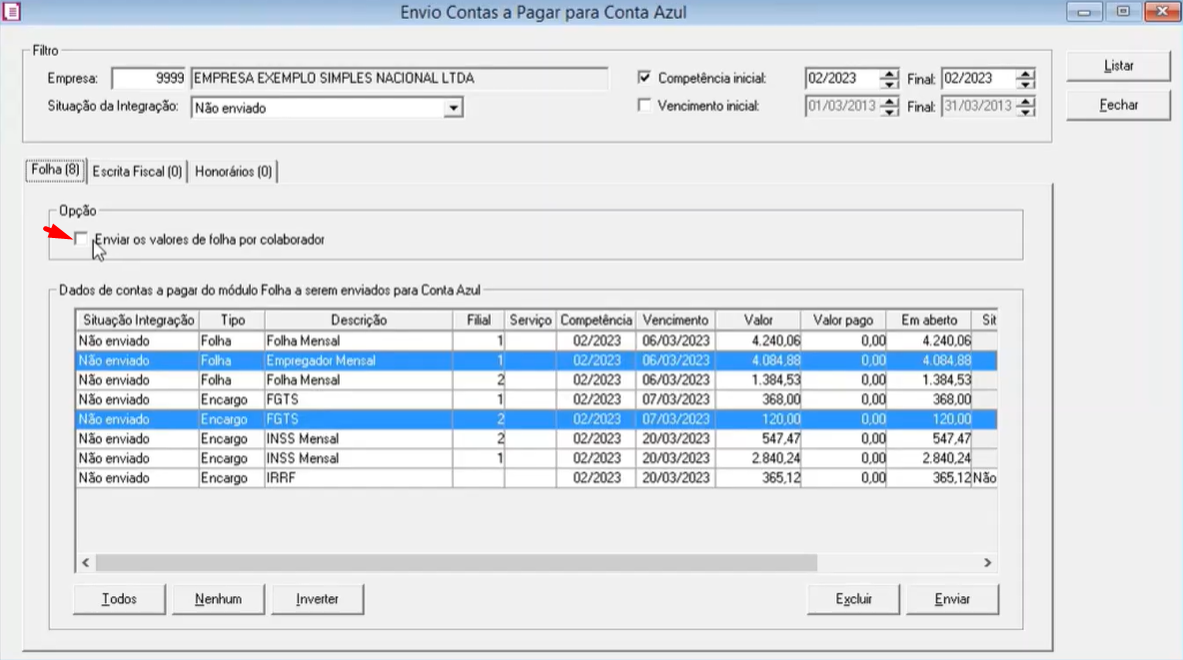Click the Competência column header
The image size is (1183, 660).
click(x=596, y=321)
